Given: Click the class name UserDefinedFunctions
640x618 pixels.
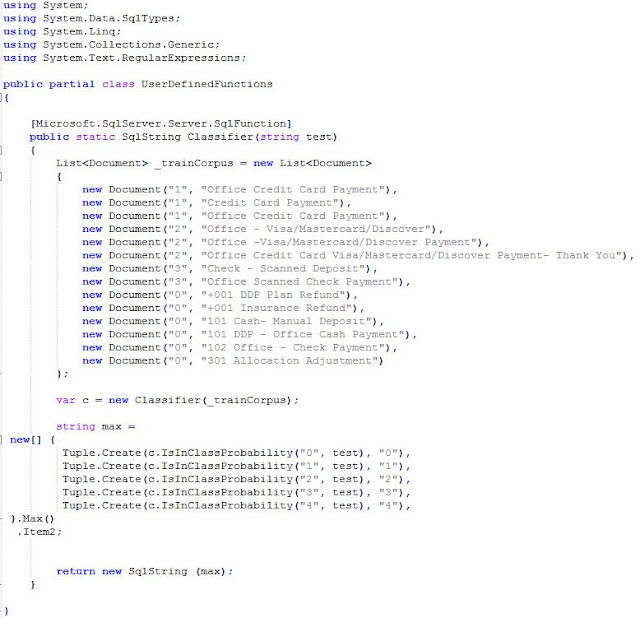Looking at the screenshot, I should 207,84.
